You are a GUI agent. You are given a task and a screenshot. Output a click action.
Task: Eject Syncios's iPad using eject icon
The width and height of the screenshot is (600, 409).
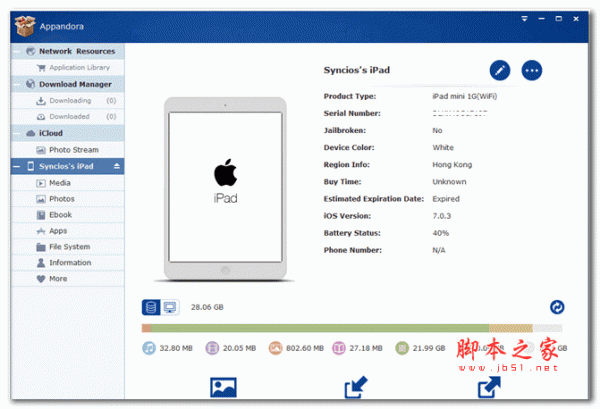coord(117,166)
